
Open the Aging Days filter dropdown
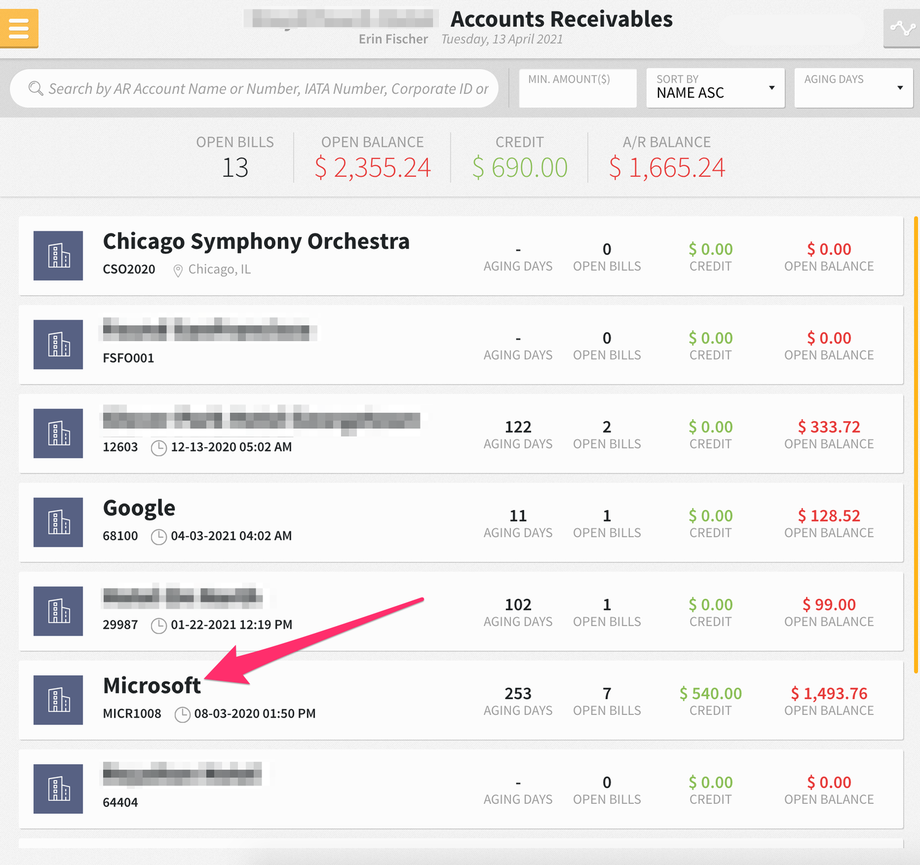[x=853, y=88]
